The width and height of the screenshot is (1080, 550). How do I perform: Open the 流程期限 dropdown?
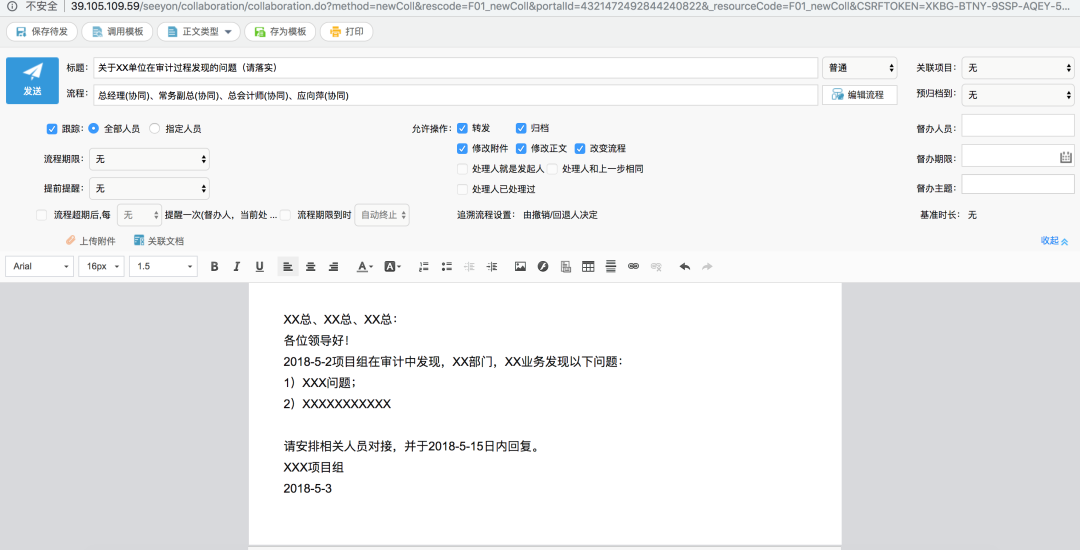tap(150, 159)
